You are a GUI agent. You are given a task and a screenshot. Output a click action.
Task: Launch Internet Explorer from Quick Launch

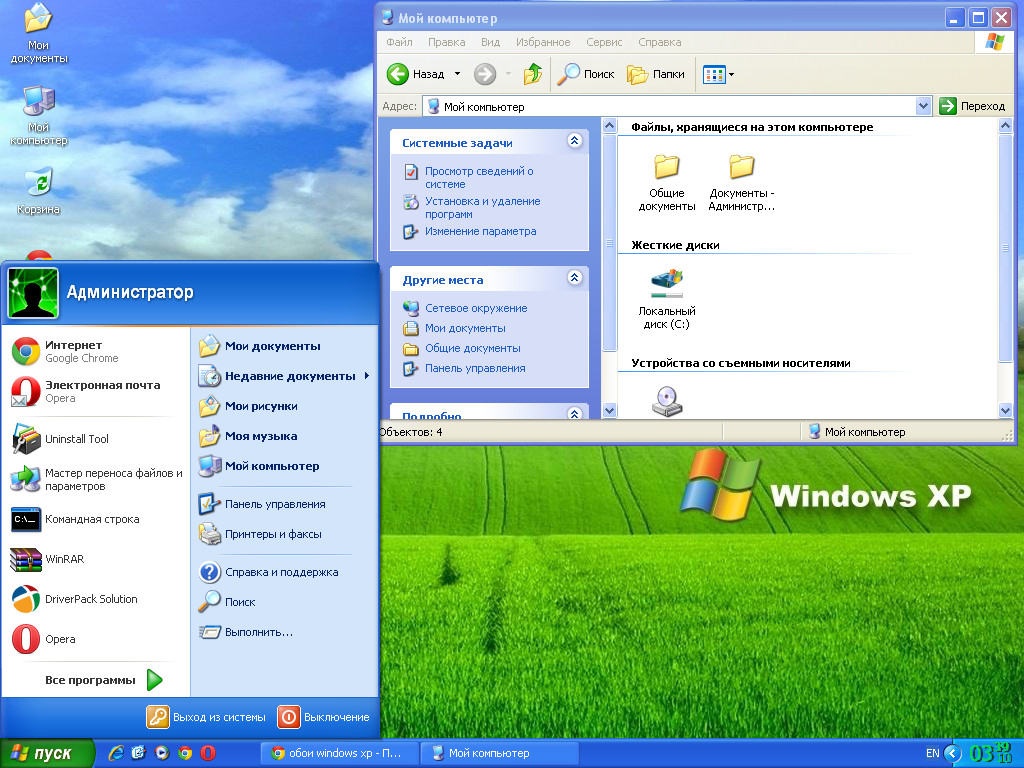point(116,753)
